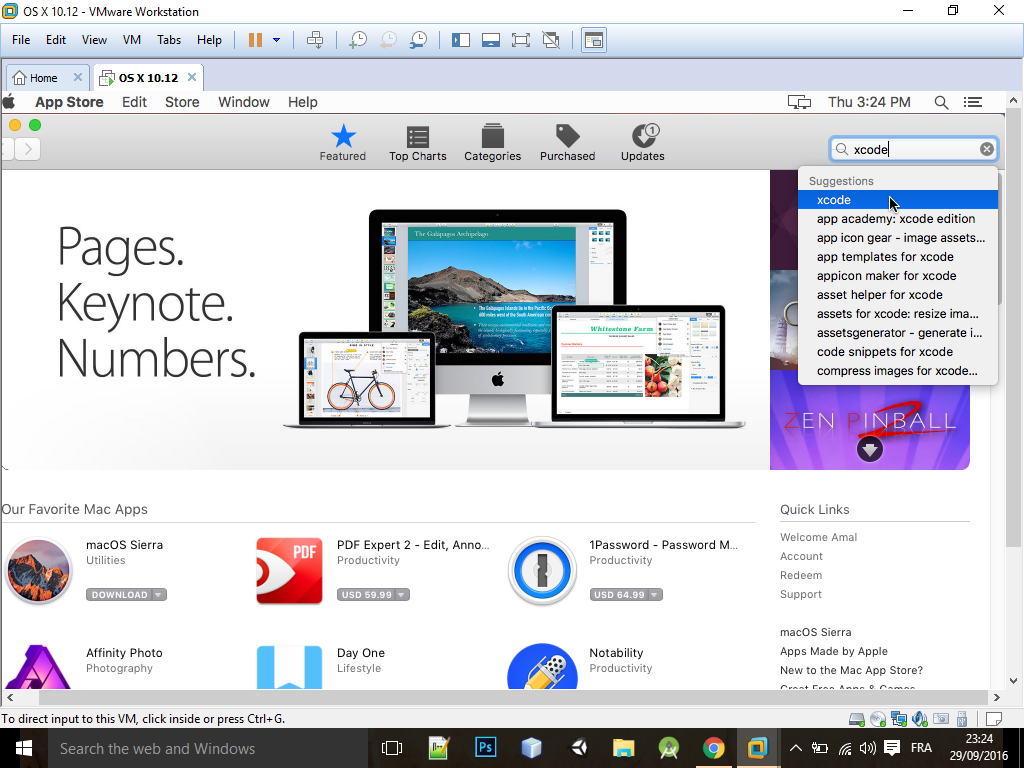The width and height of the screenshot is (1024, 768).
Task: Open the App Store application menu
Action: point(69,102)
